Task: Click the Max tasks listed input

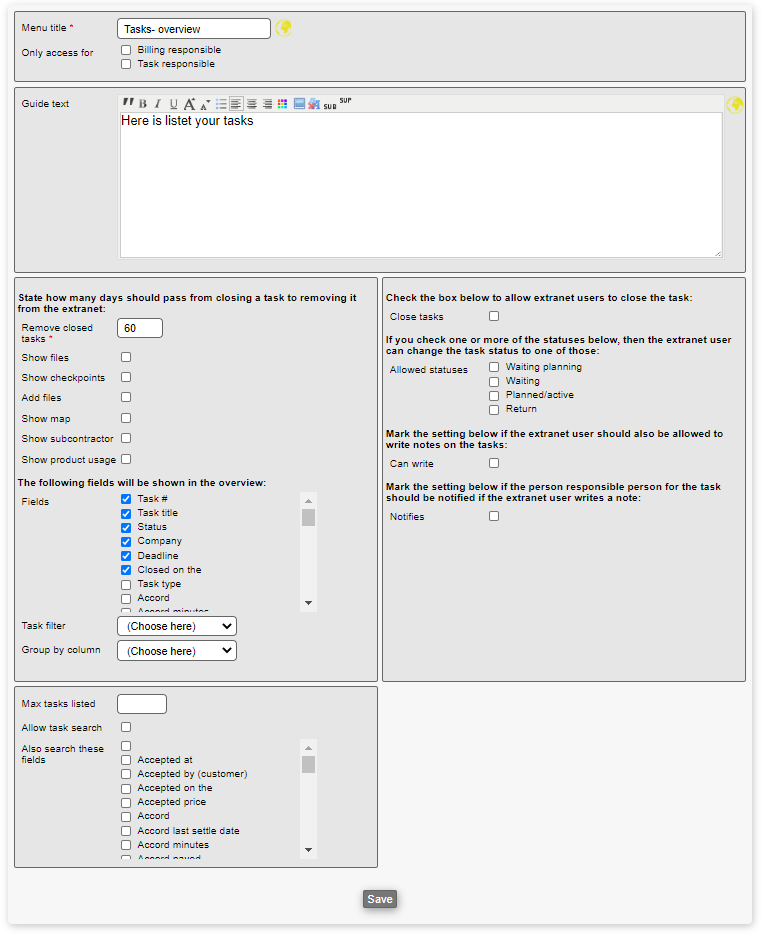Action: point(142,704)
